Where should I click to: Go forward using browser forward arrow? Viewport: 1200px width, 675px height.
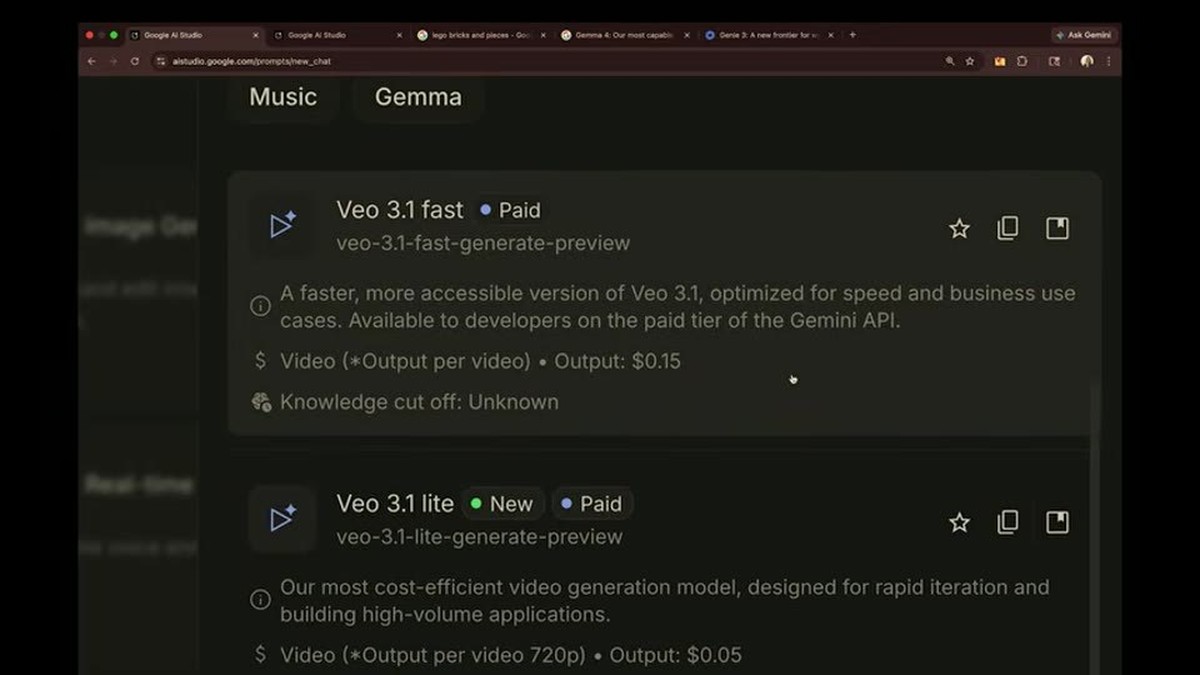point(113,61)
